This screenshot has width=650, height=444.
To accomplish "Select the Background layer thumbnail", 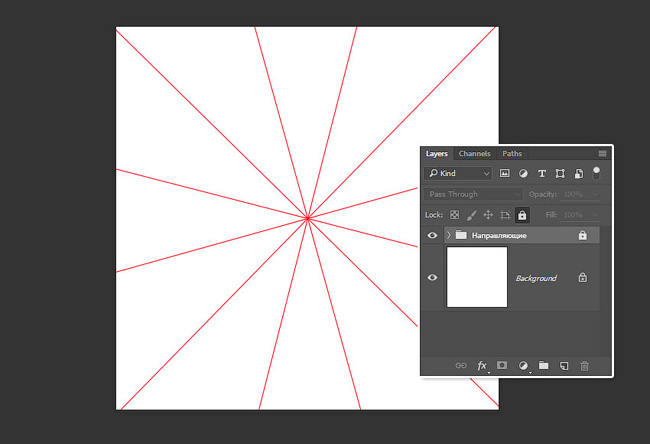I will coord(477,277).
